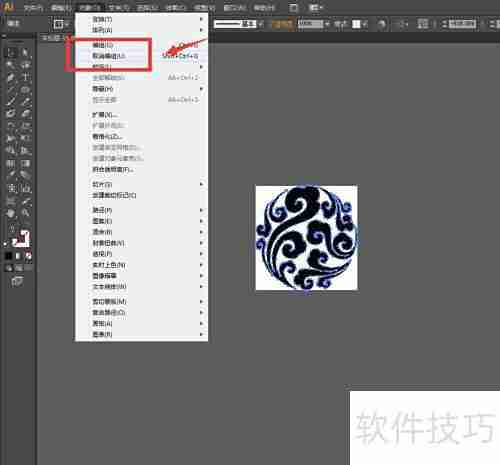Select the Line Segment tool
Screen dimensions: 500x465
(x=11, y=90)
